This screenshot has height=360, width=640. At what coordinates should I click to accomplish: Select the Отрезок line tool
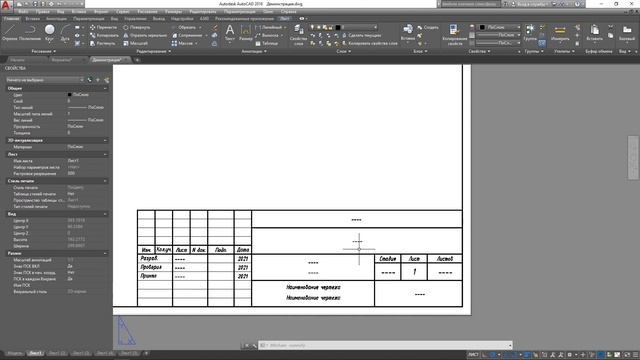[9, 33]
